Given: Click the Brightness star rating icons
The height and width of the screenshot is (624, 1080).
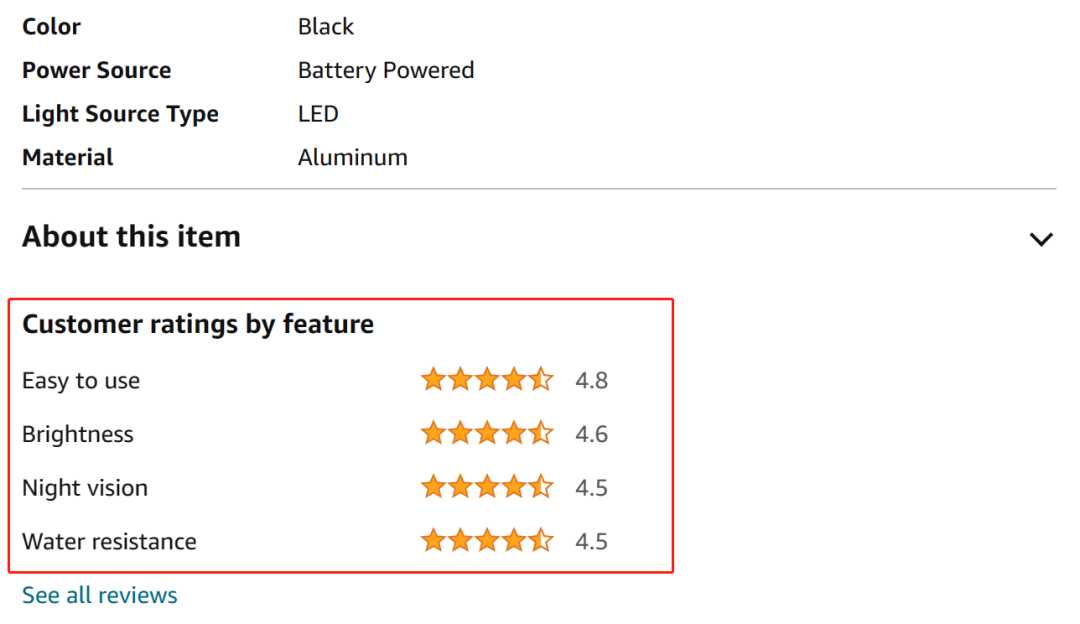Looking at the screenshot, I should pyautogui.click(x=487, y=433).
